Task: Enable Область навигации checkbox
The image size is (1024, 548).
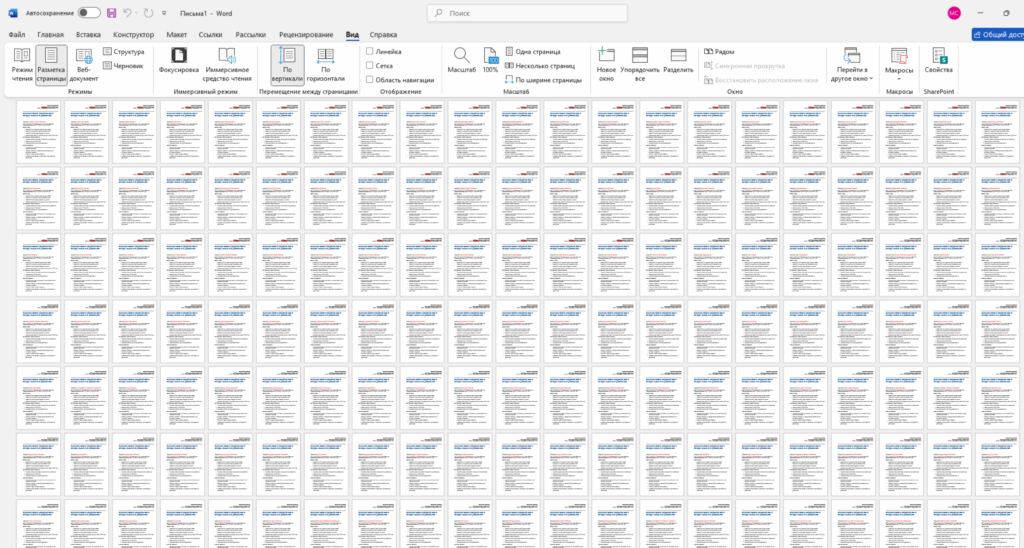Action: pos(370,80)
